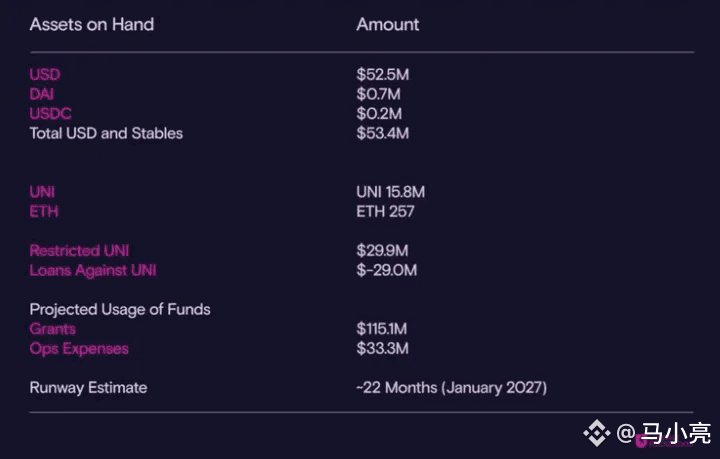
Task: Click the pink USD asset label
Action: point(45,74)
